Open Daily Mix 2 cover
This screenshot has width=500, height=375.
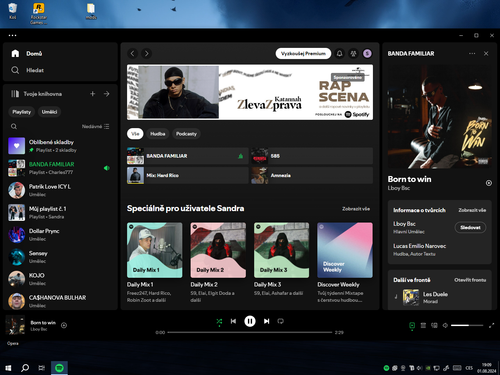coord(218,250)
